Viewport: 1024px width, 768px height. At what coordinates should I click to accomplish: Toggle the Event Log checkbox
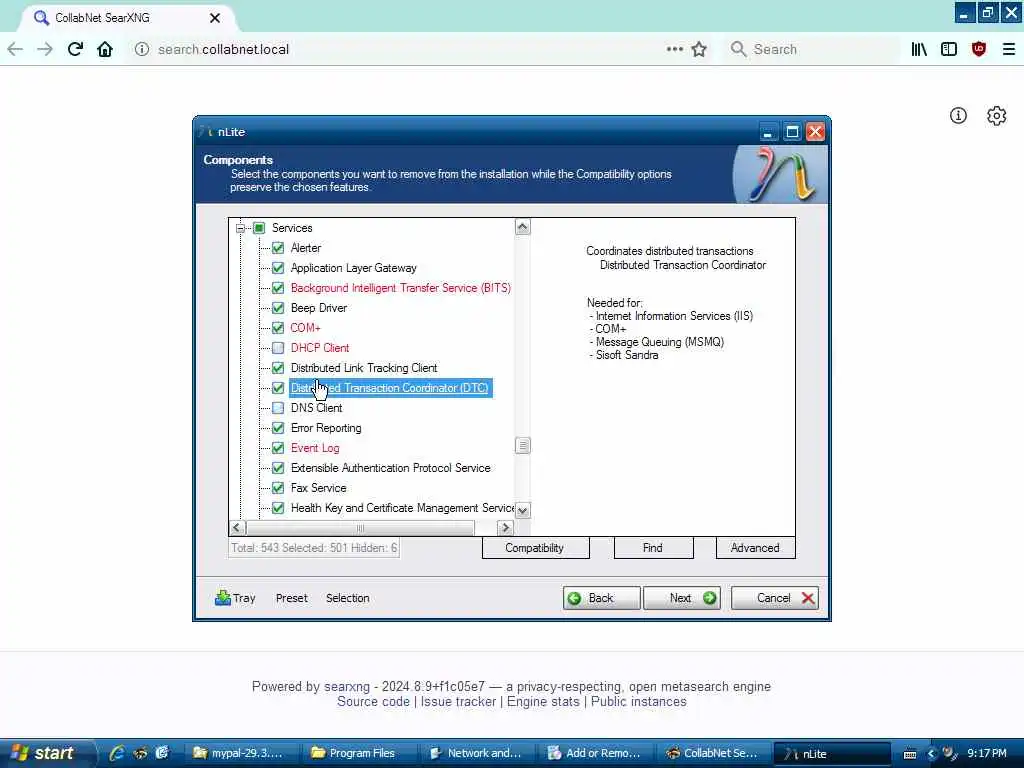pos(278,448)
